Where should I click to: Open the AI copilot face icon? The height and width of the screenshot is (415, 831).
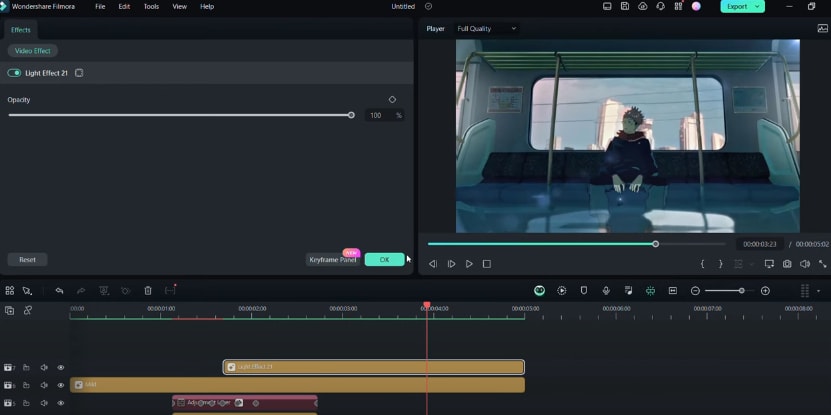pyautogui.click(x=539, y=290)
